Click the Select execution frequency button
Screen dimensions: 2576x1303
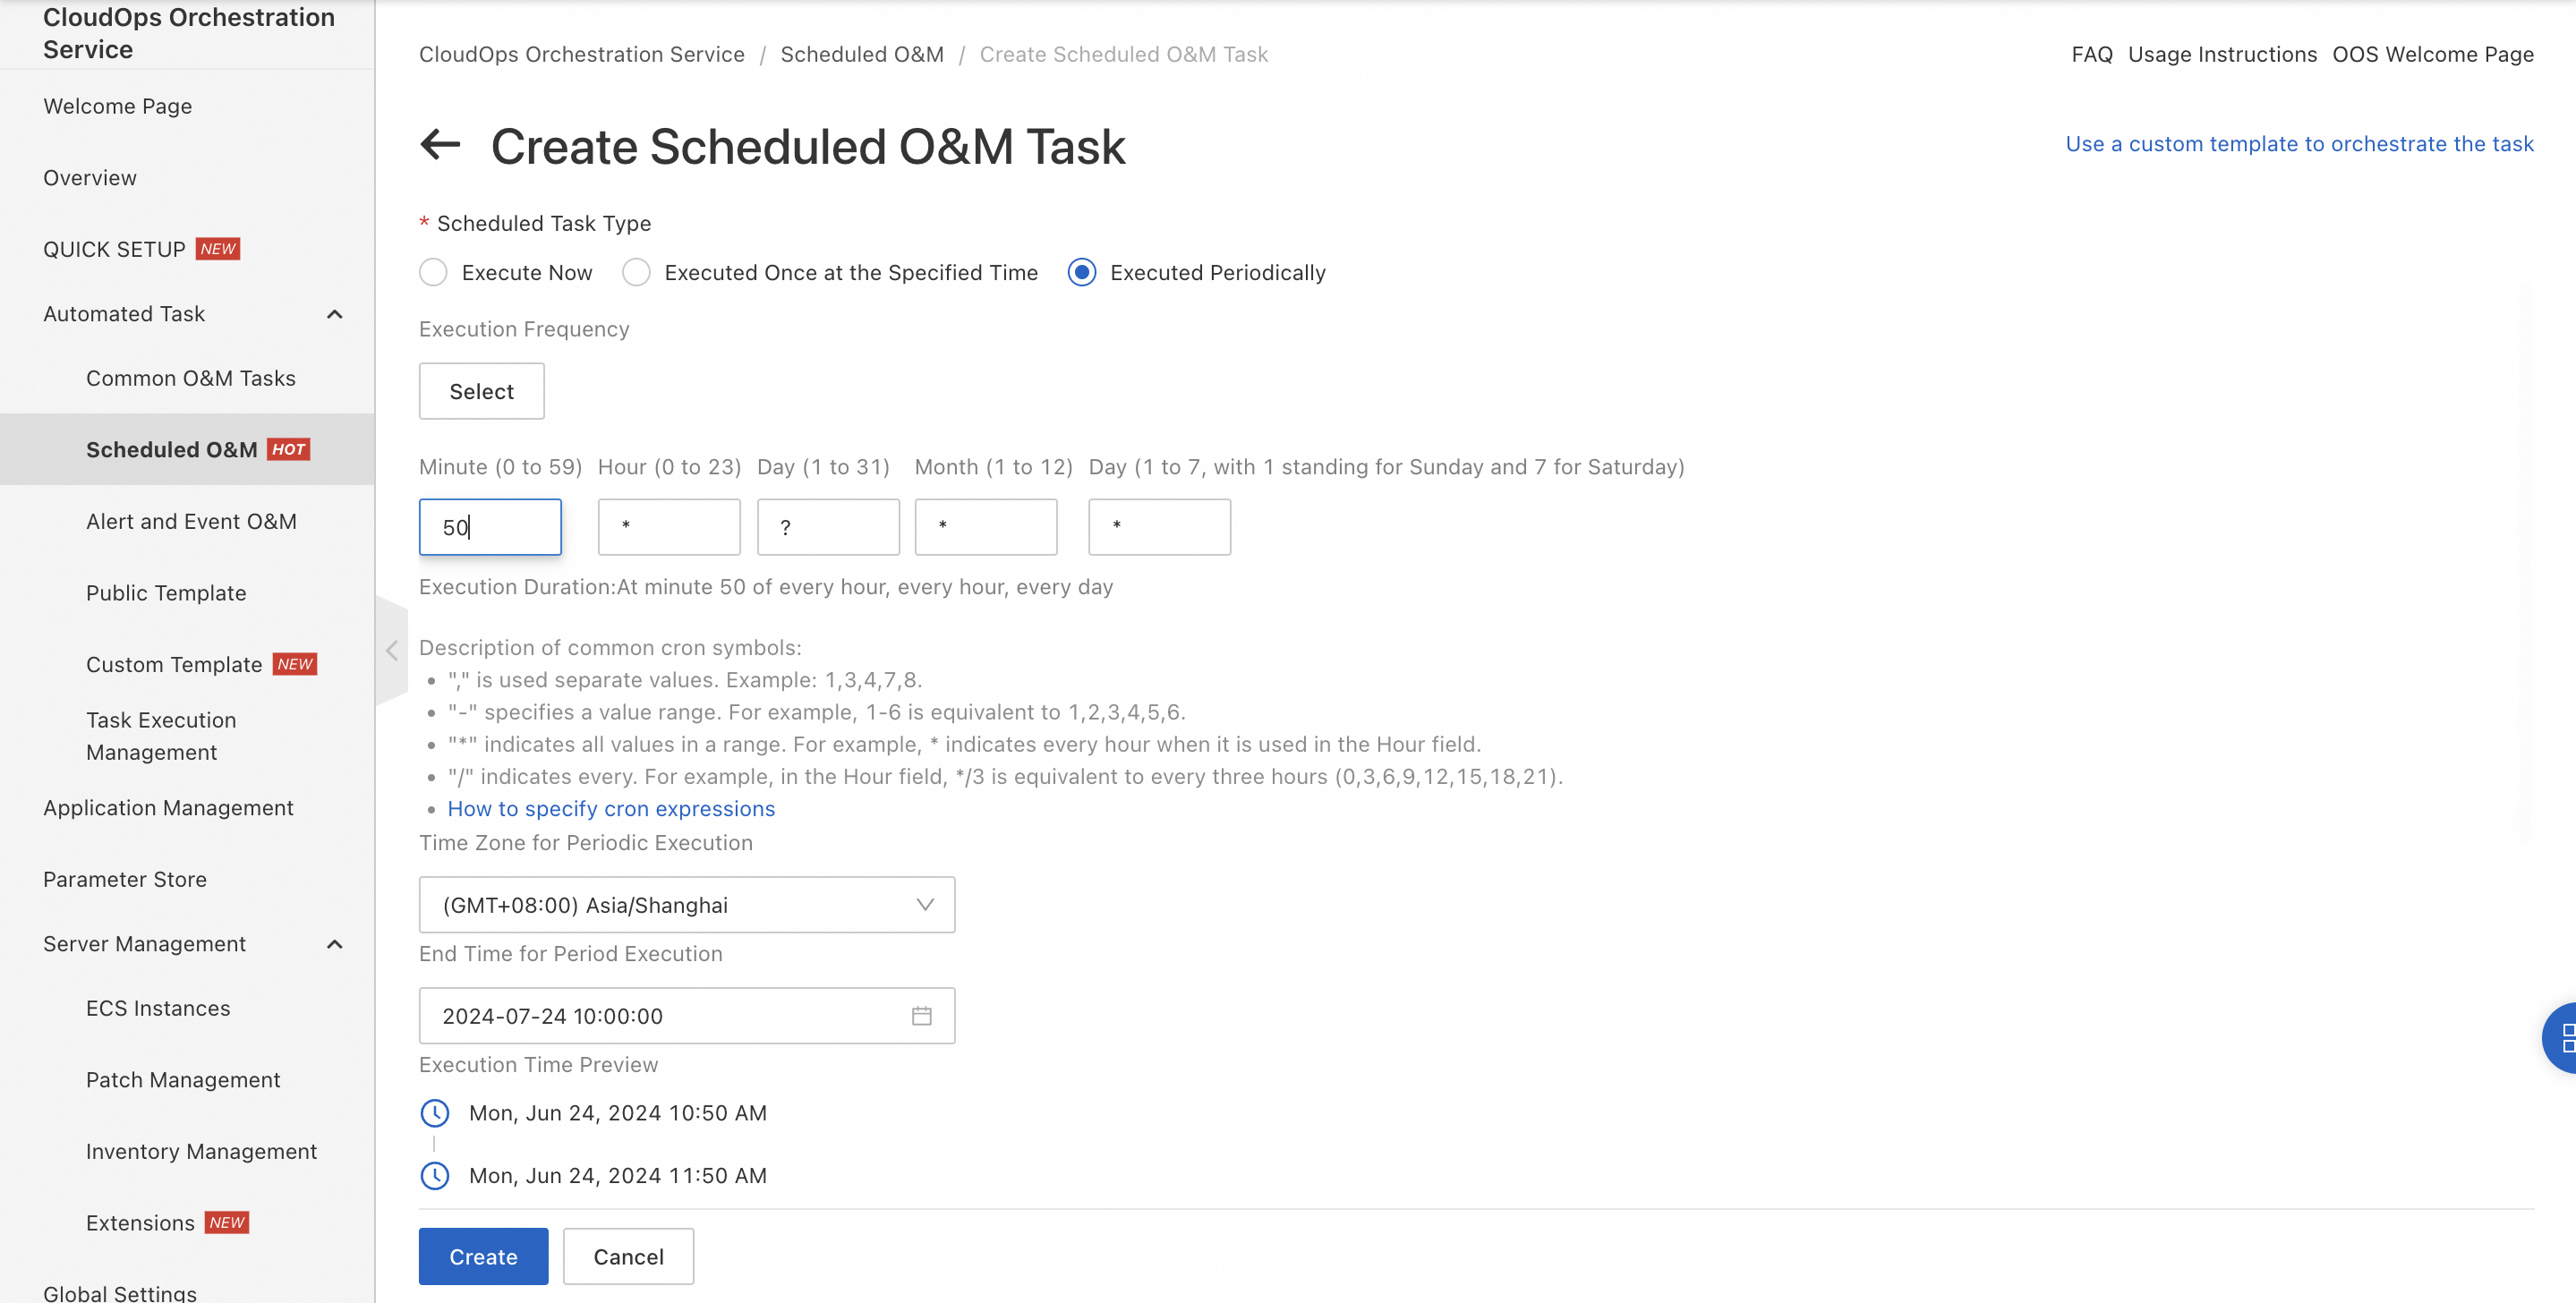click(x=481, y=391)
